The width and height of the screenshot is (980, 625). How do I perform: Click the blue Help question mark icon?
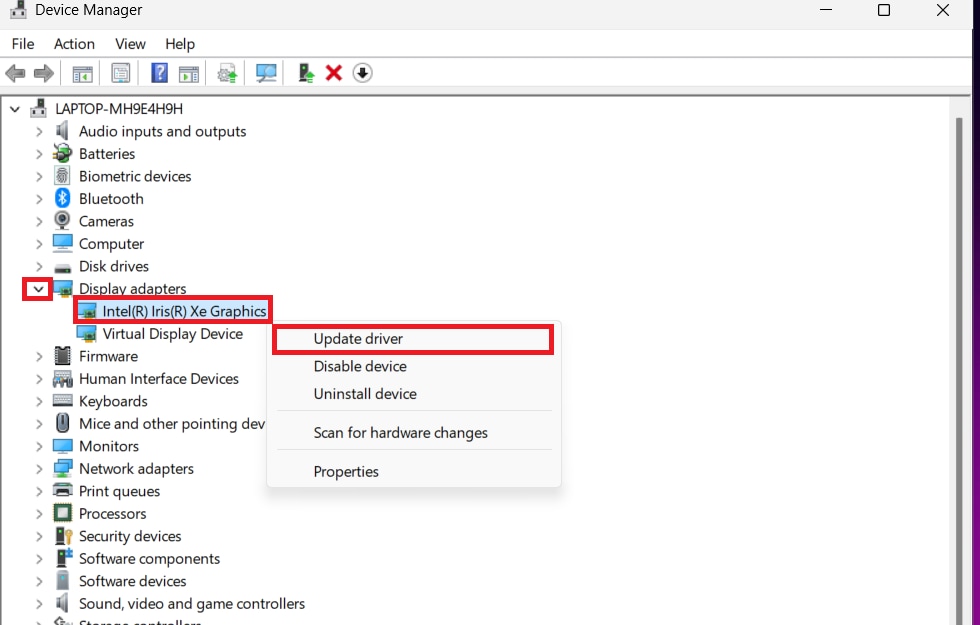[x=159, y=73]
